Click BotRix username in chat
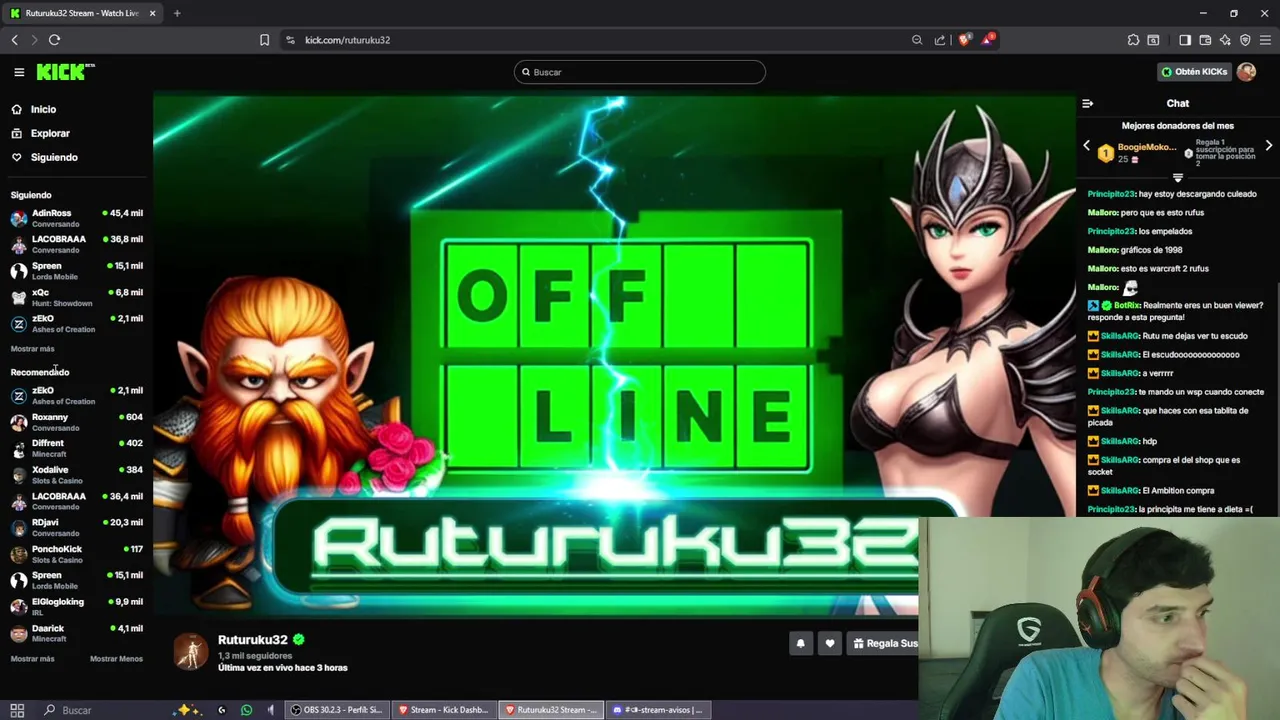Image resolution: width=1280 pixels, height=720 pixels. point(1126,305)
